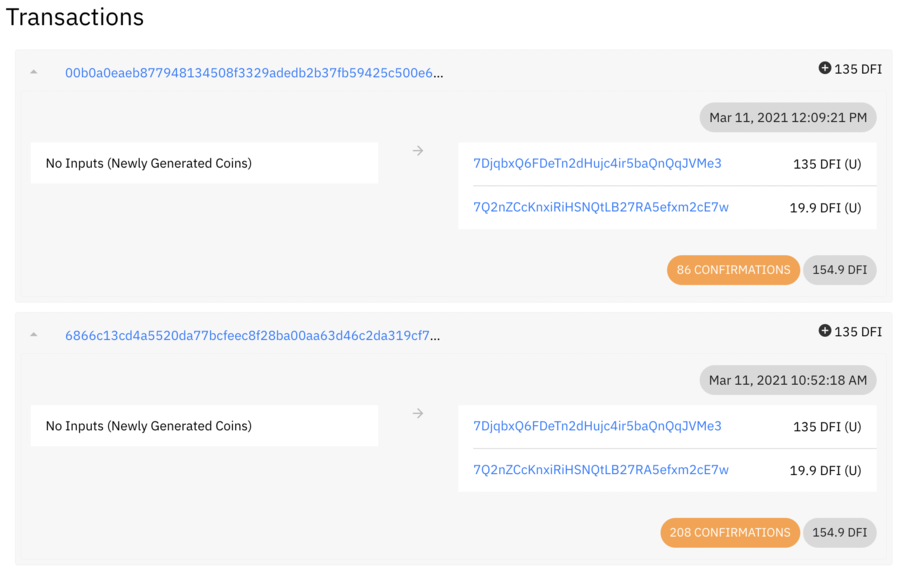Viewport: 900px width, 571px height.
Task: Click the Mar 11, 2021 12:09:21 PM timestamp
Action: [788, 118]
